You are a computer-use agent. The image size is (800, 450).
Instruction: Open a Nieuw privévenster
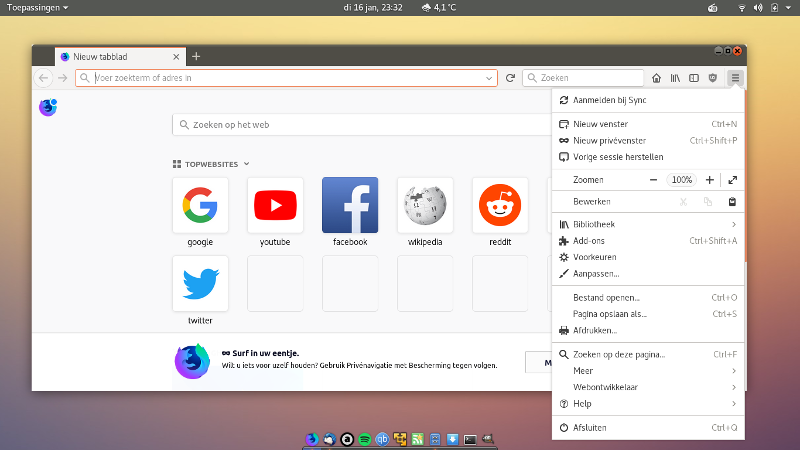pos(648,140)
